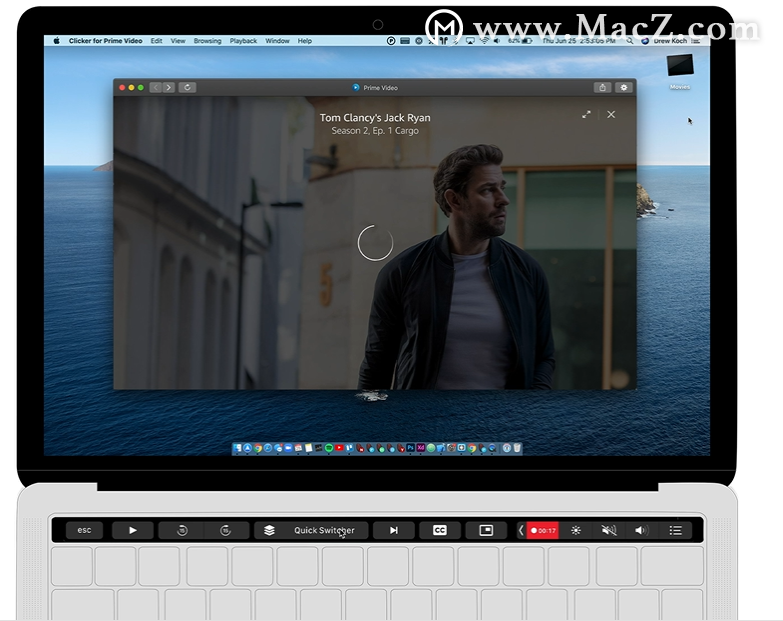The width and height of the screenshot is (783, 621).
Task: Open the View menu
Action: (x=178, y=41)
